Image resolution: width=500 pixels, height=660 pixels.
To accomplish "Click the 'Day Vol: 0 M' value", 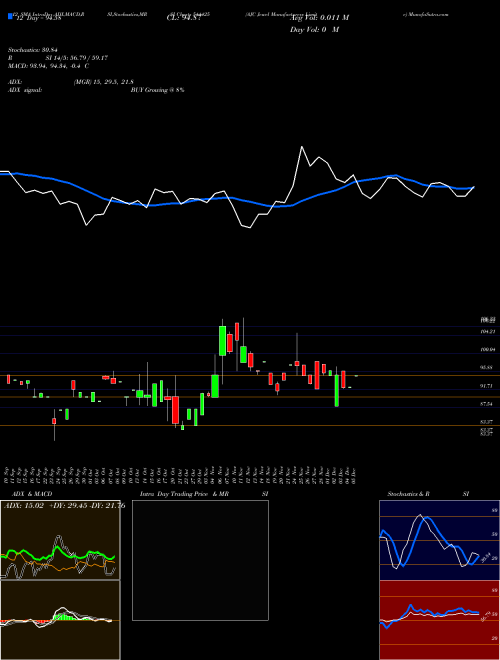I will (314, 30).
